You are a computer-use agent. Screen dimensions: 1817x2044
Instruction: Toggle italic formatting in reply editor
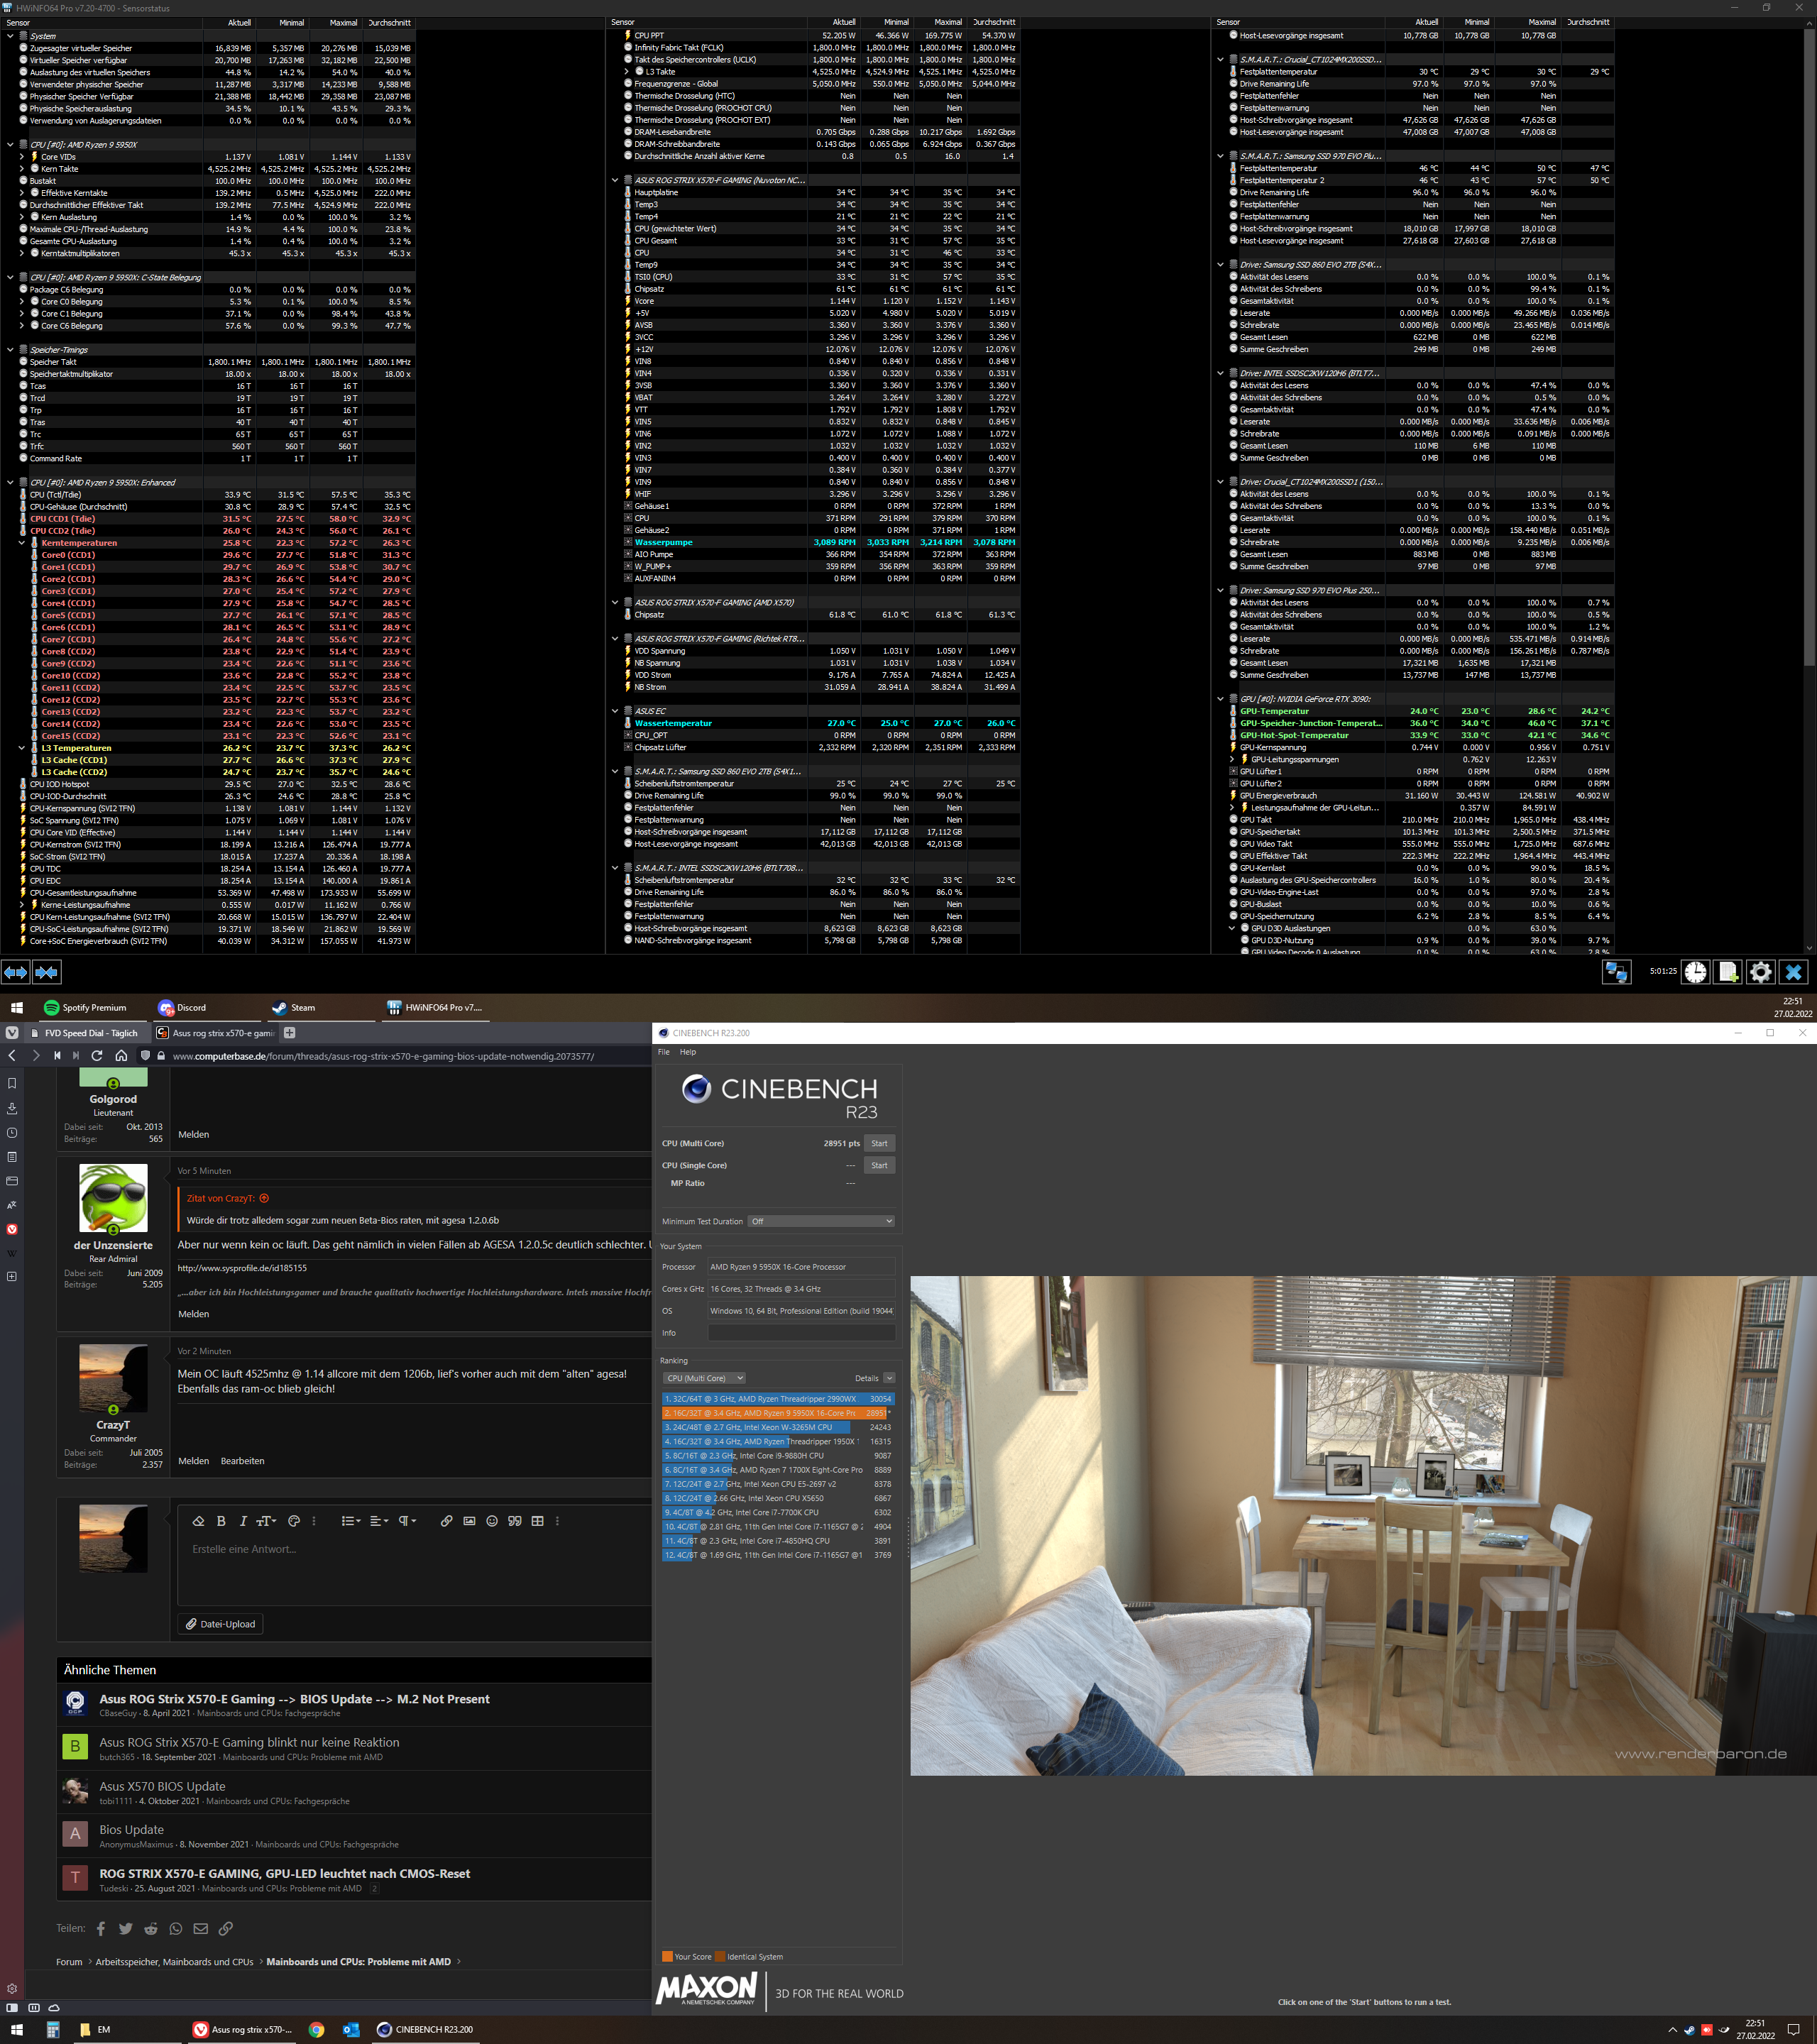tap(243, 1521)
